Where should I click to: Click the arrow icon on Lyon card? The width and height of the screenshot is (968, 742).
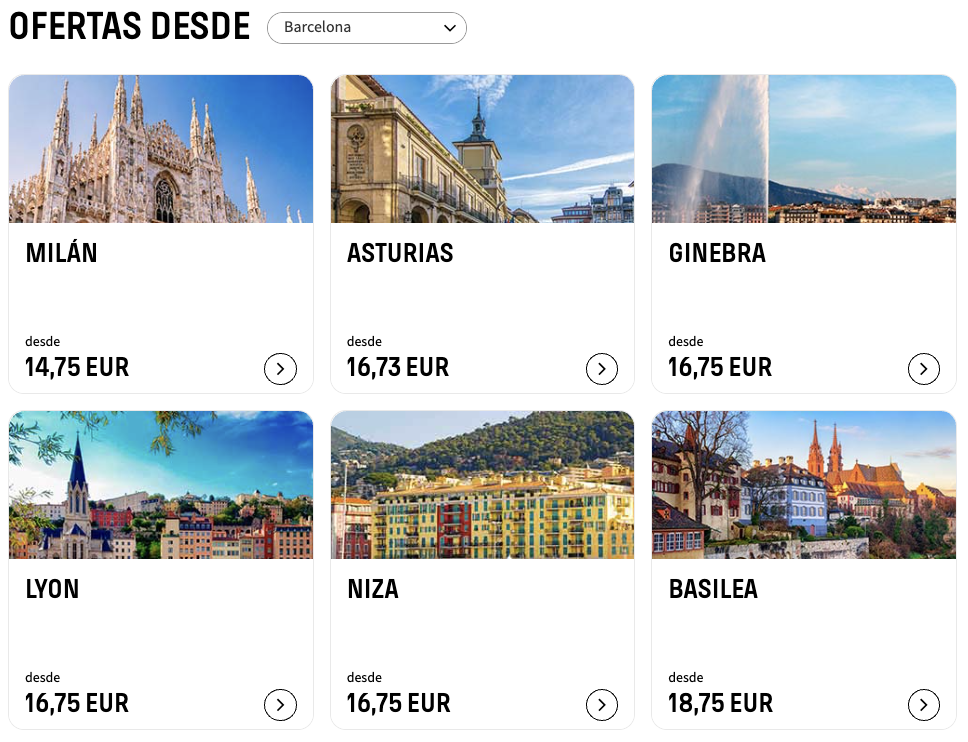[280, 705]
